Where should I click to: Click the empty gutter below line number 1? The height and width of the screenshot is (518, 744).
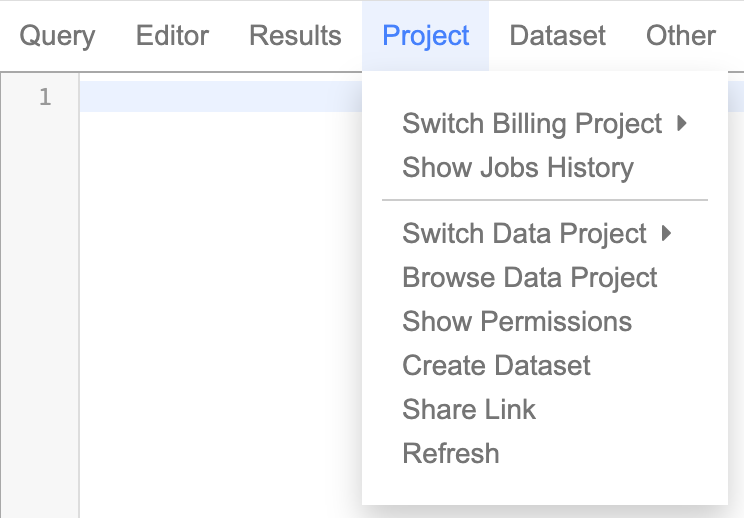point(40,300)
